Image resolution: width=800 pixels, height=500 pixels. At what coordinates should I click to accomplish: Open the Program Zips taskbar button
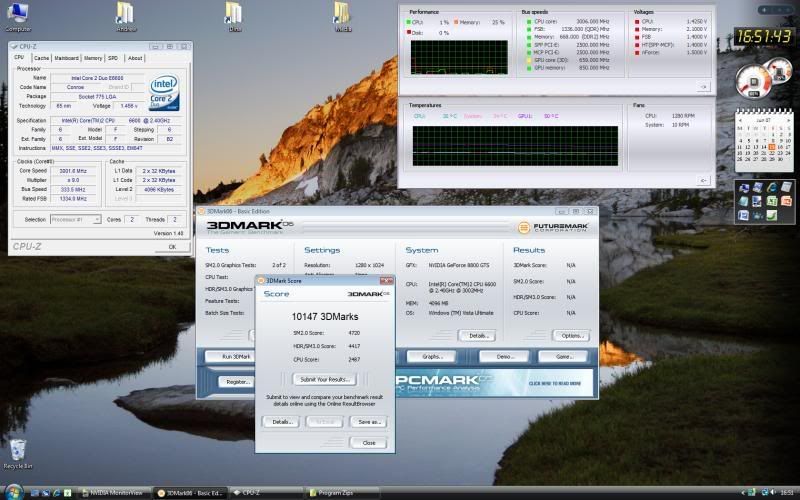point(342,493)
